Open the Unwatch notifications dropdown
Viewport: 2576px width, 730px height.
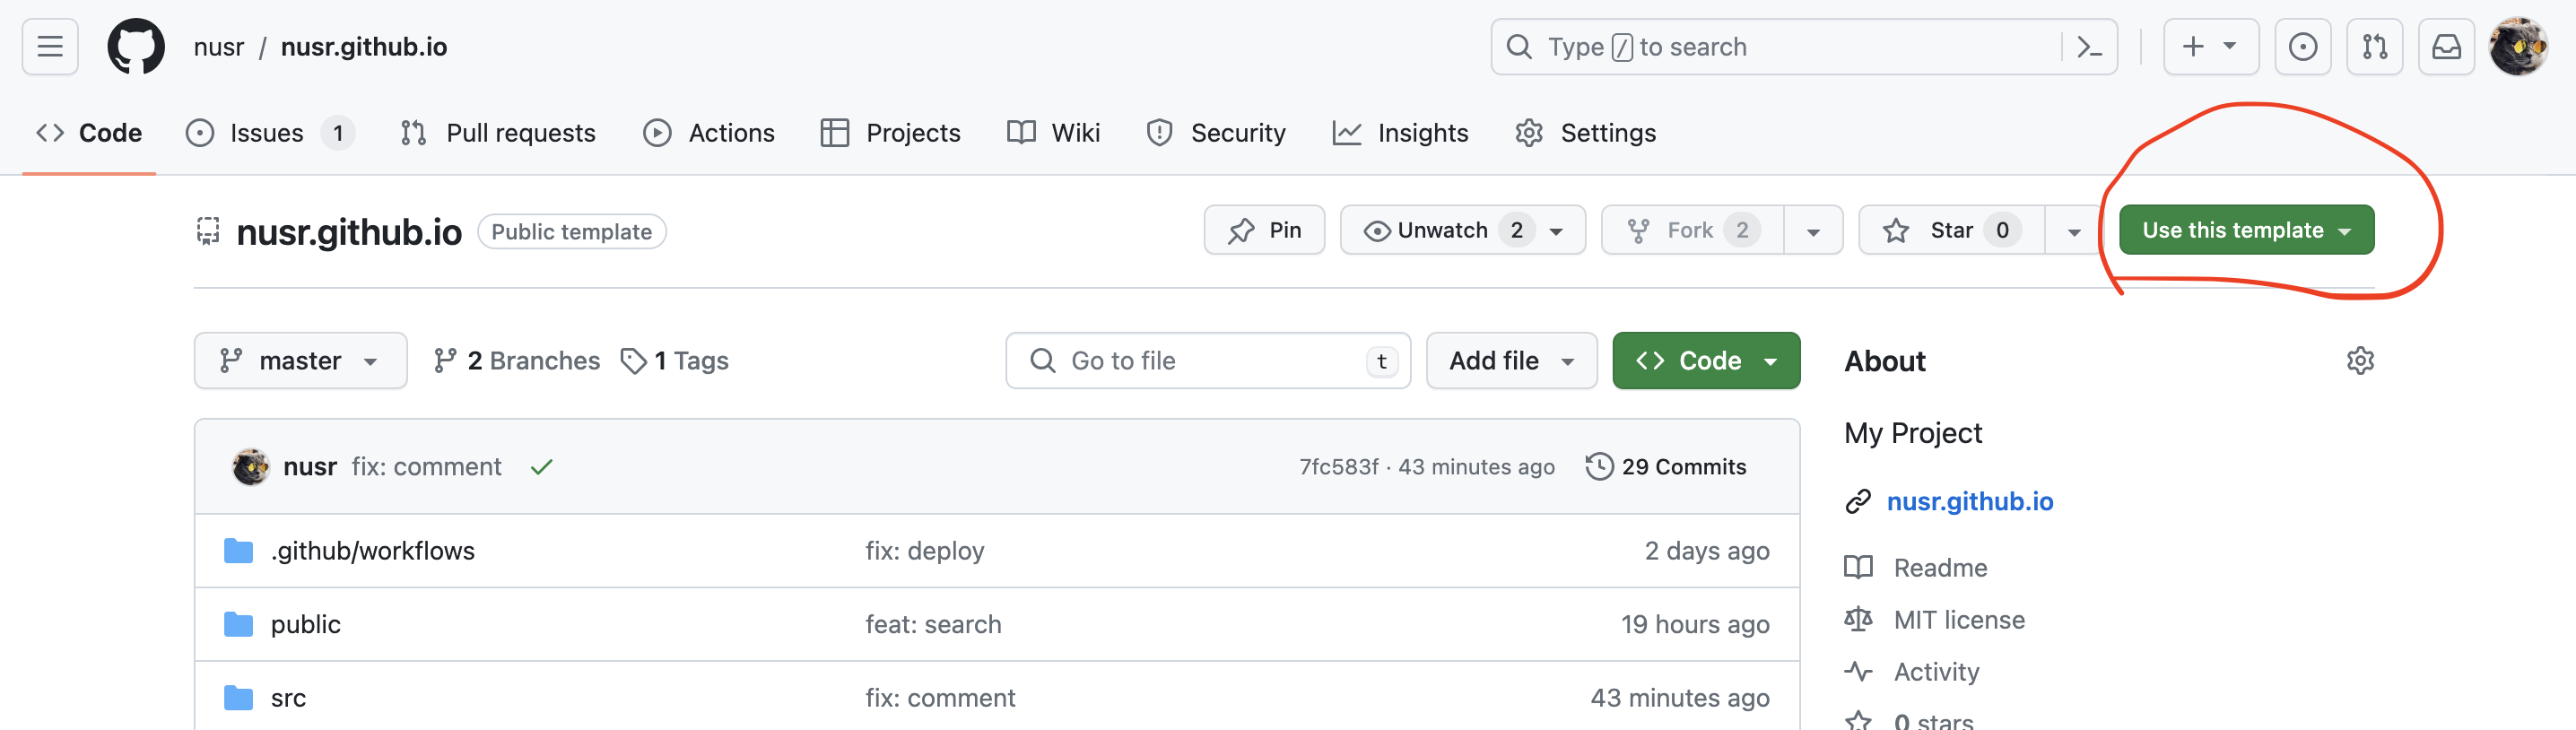tap(1462, 230)
